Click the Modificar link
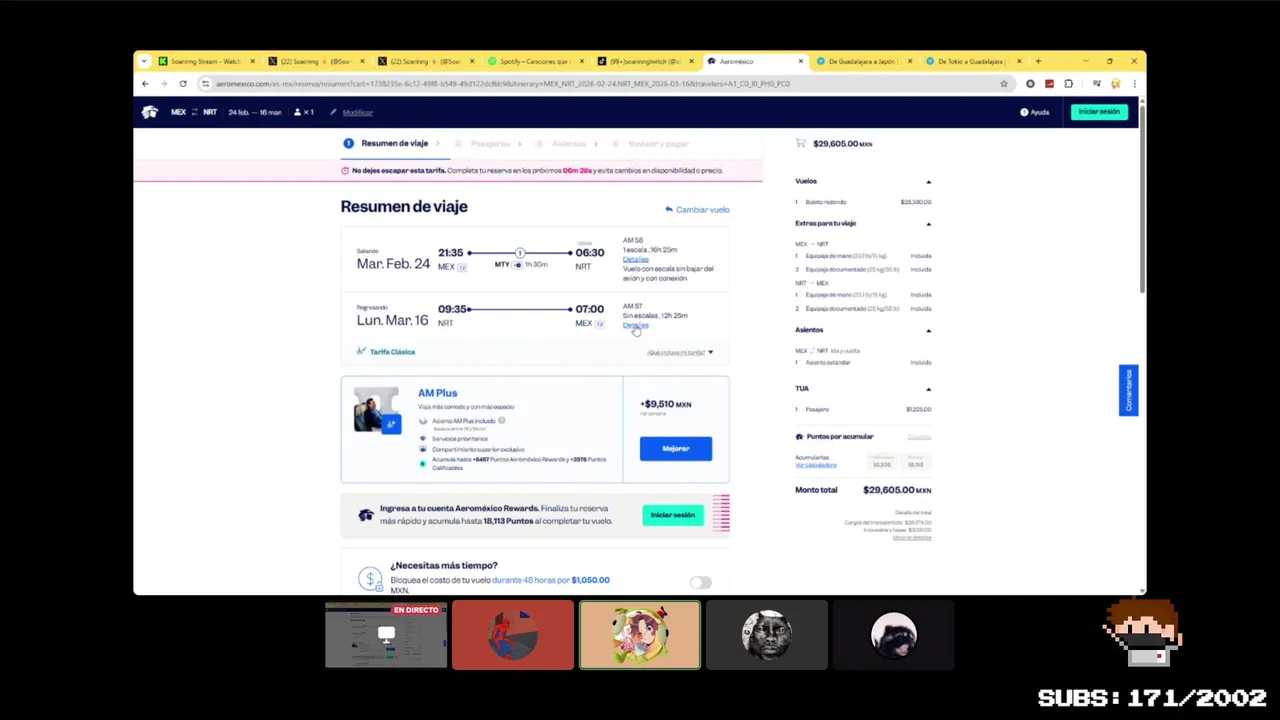 point(357,113)
